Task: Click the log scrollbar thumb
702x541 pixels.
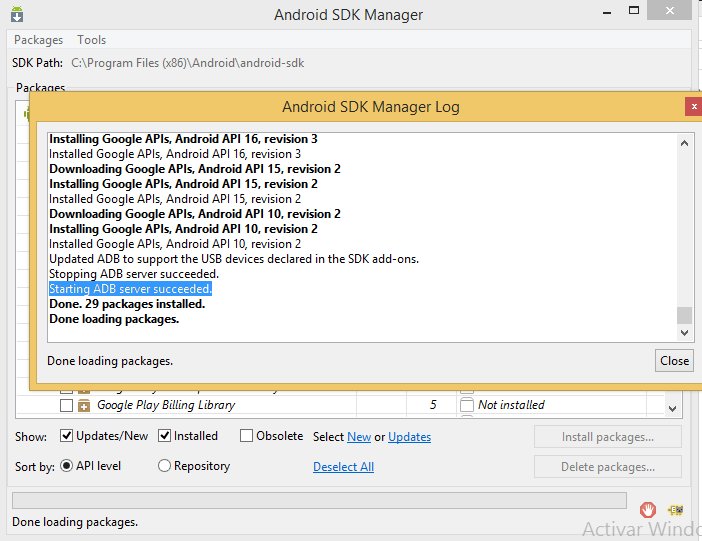Action: point(684,315)
